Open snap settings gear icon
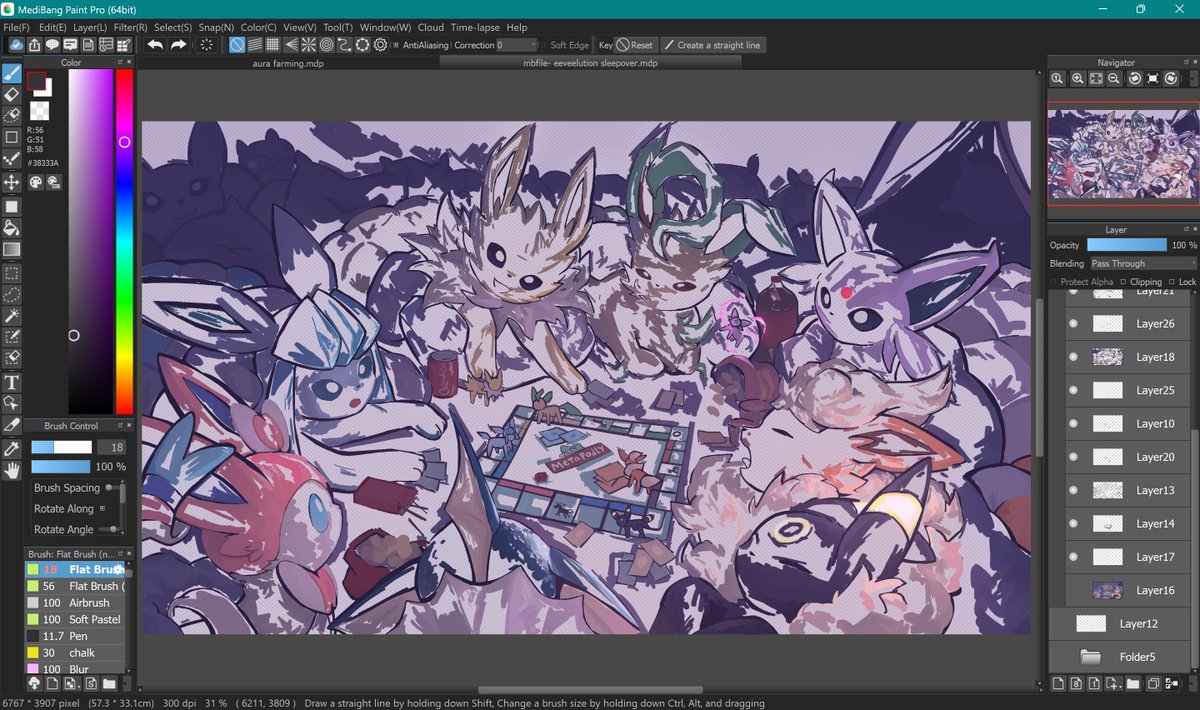The image size is (1200, 710). click(381, 45)
